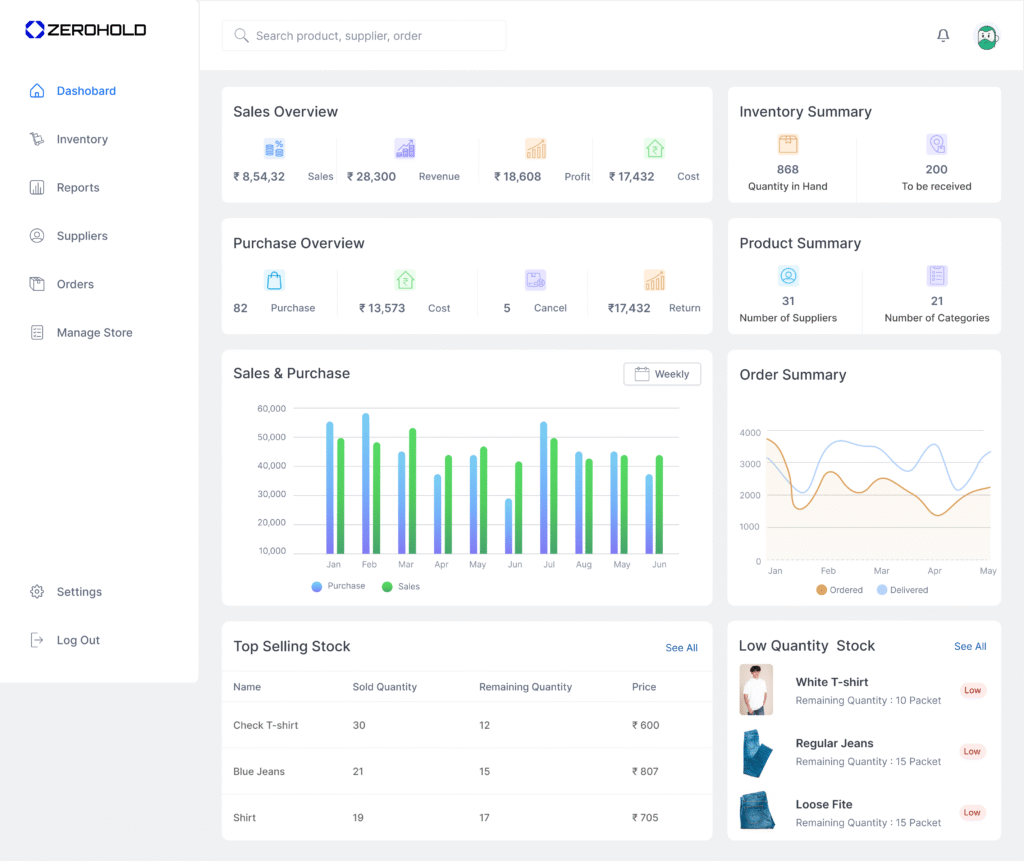This screenshot has height=861, width=1024.
Task: Click the Number of Suppliers icon
Action: [788, 276]
